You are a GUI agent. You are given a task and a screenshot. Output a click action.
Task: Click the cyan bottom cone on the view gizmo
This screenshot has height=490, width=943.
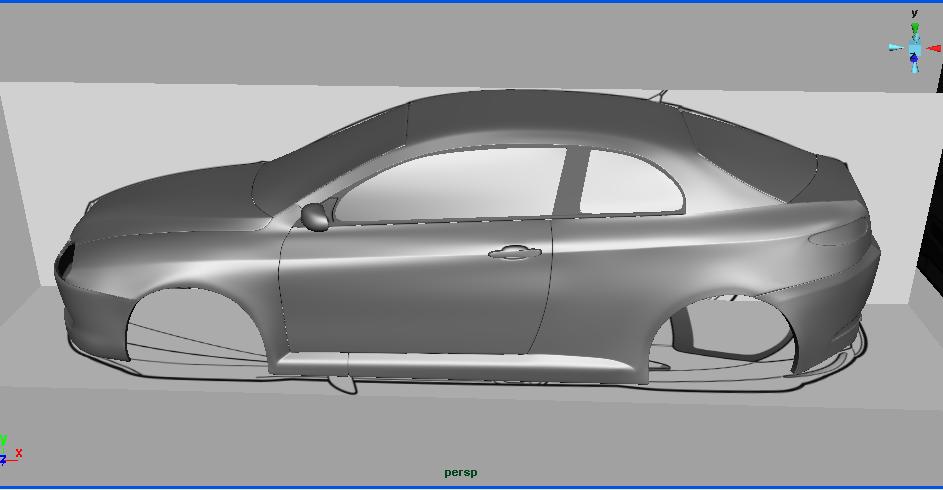coord(915,67)
